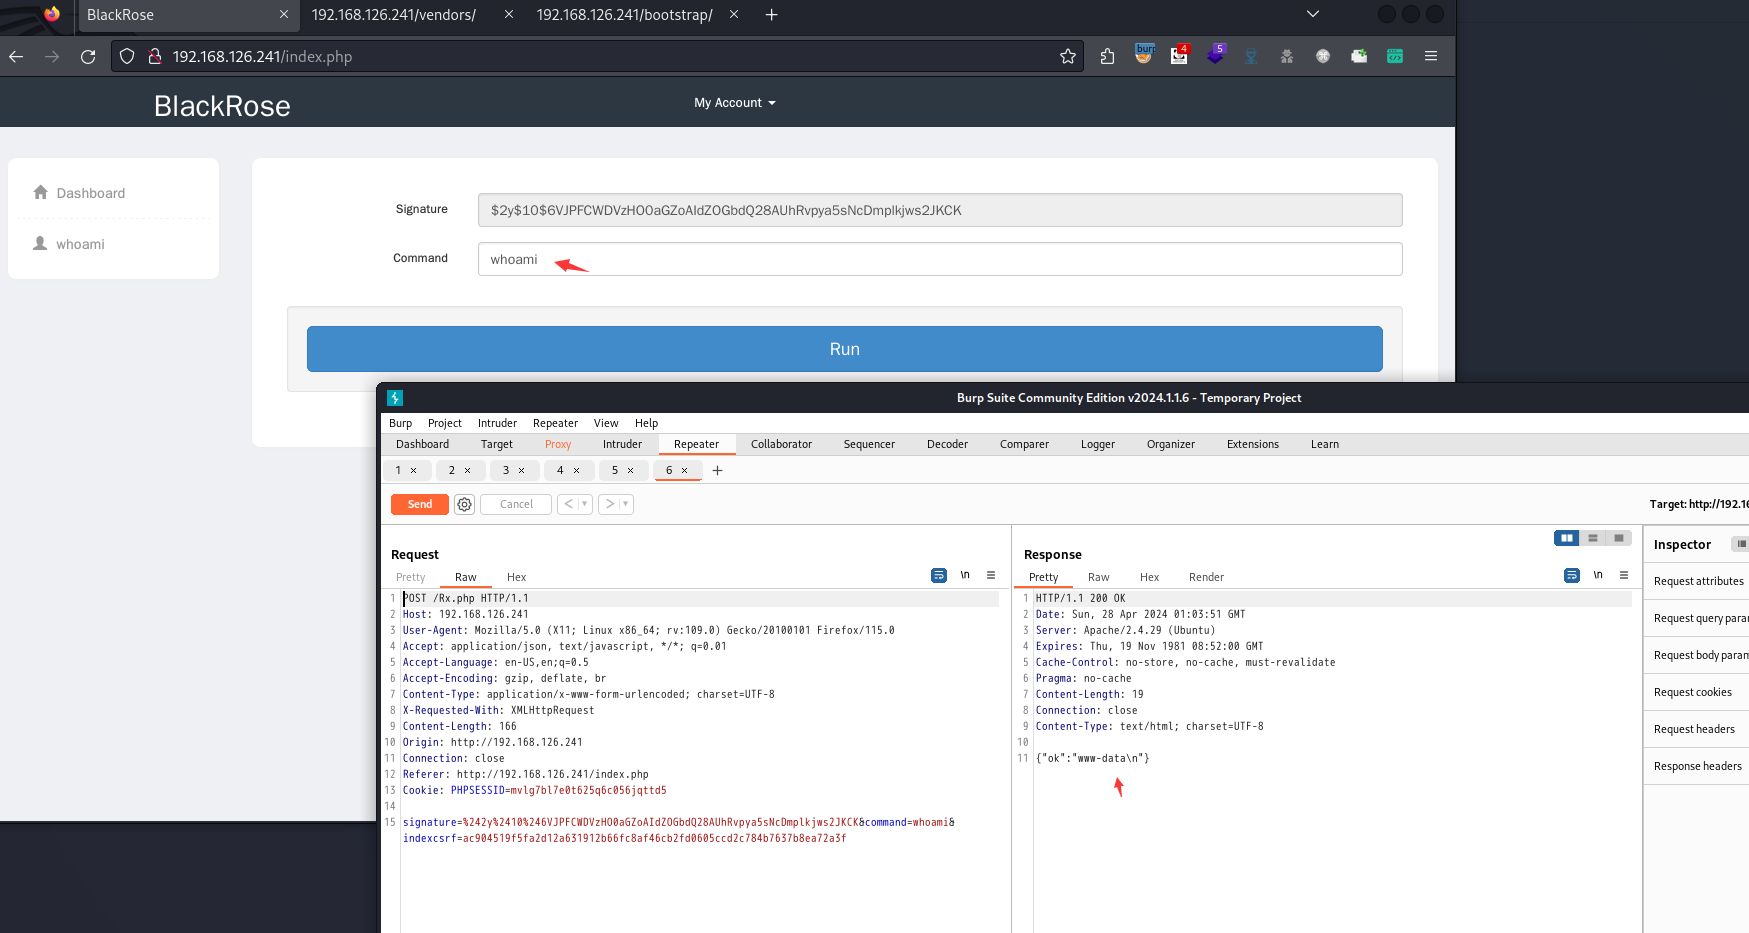Image resolution: width=1749 pixels, height=933 pixels.
Task: Select Repeater sub-tab 3
Action: 506,470
